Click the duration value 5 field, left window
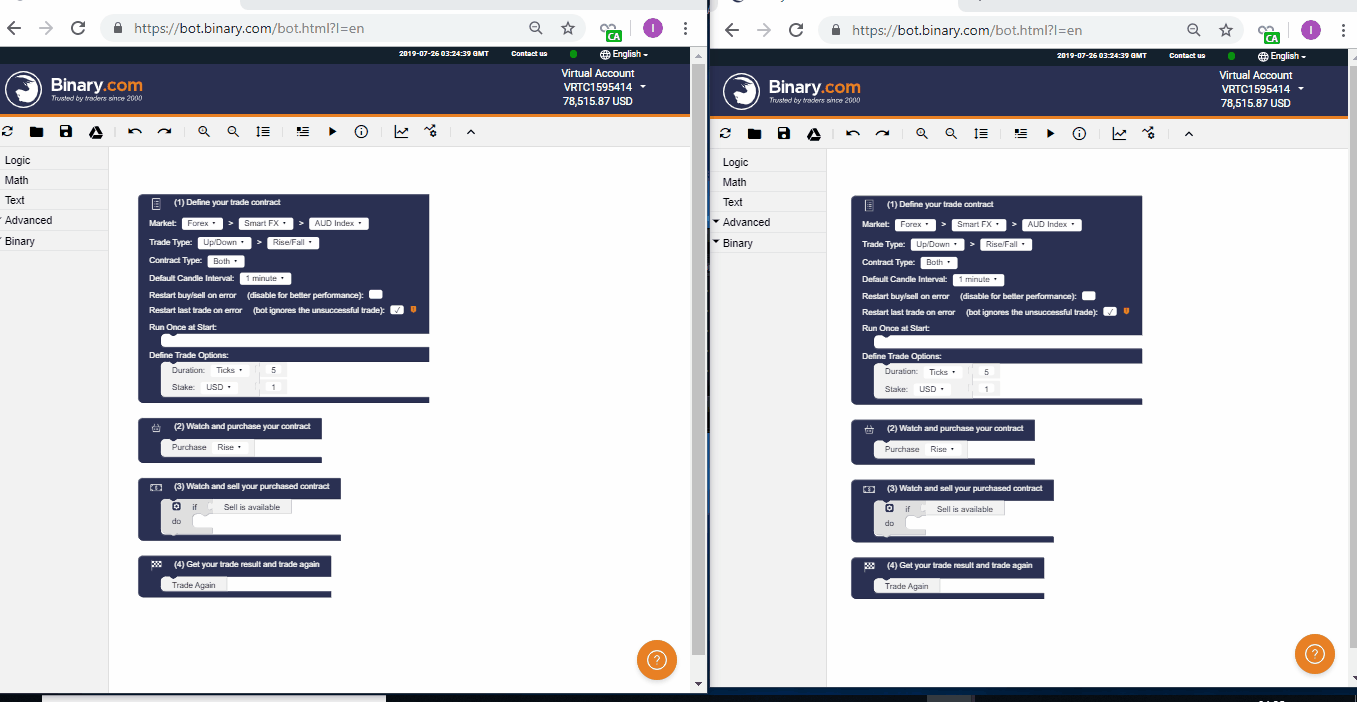 coord(273,370)
